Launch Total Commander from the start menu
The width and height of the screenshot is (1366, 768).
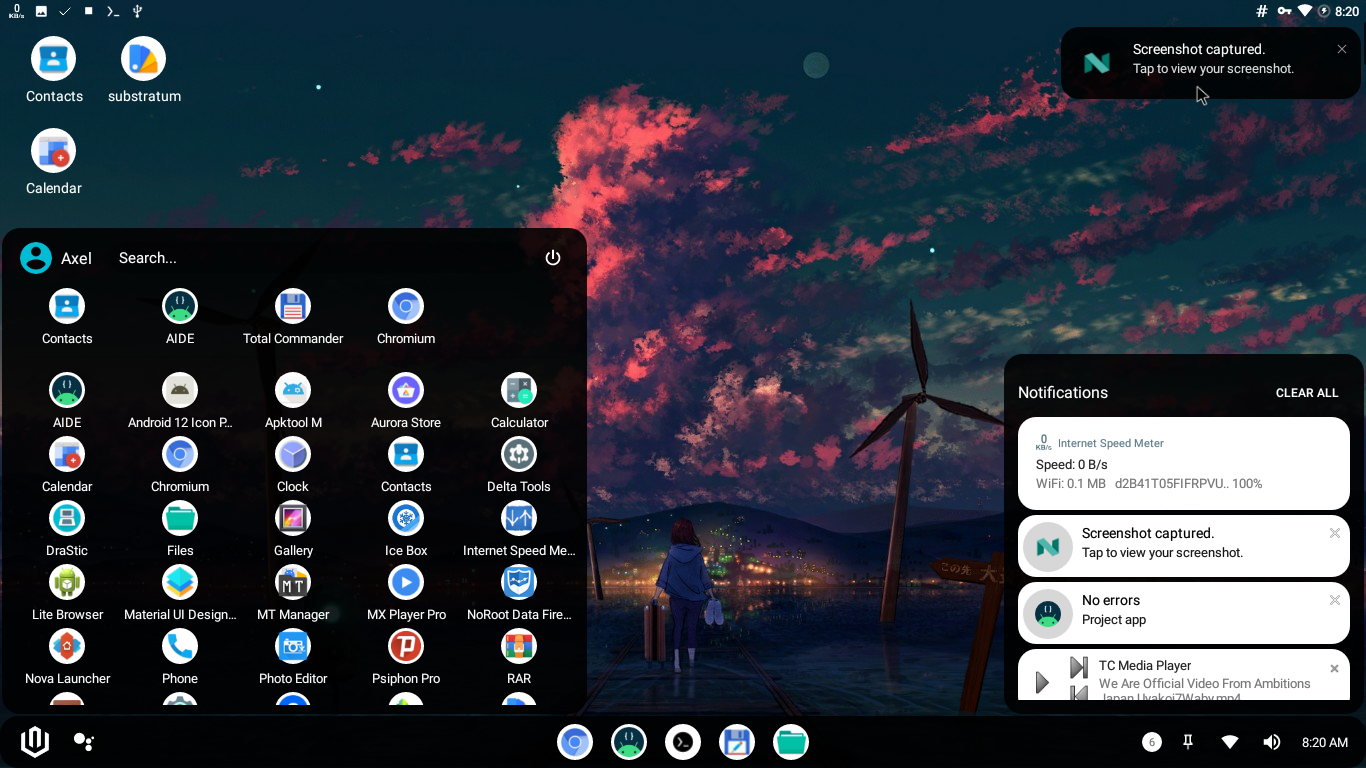(x=293, y=317)
